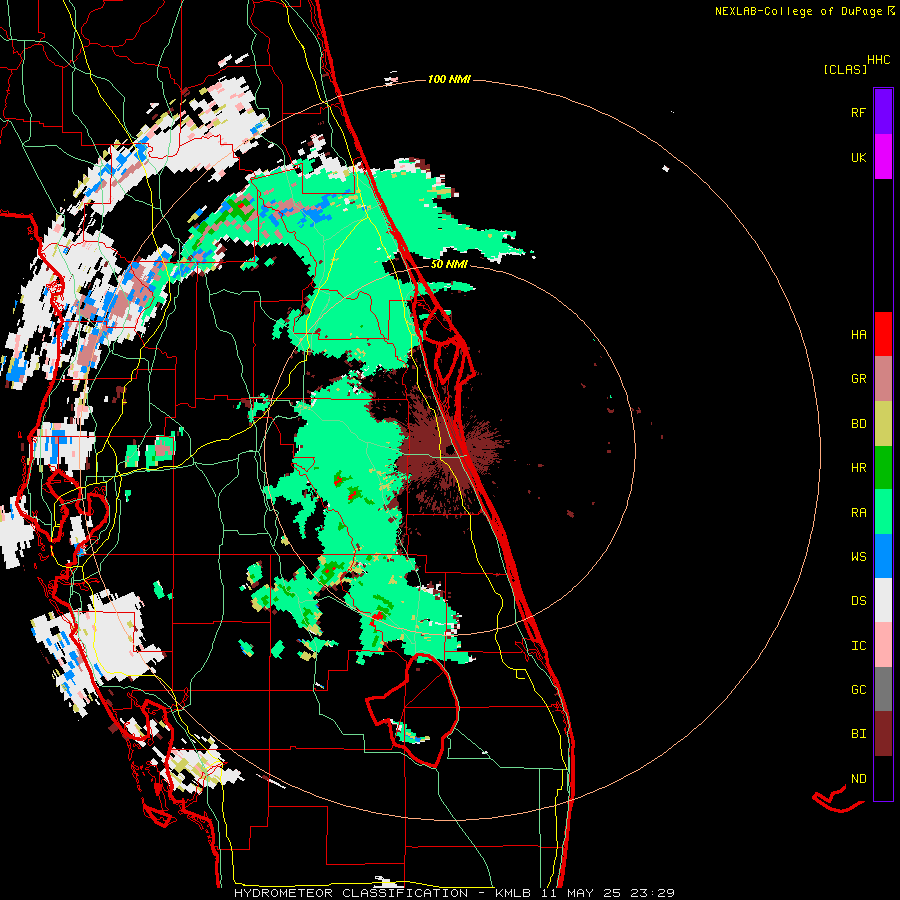
Task: Click the RA legend label
Action: coord(858,512)
